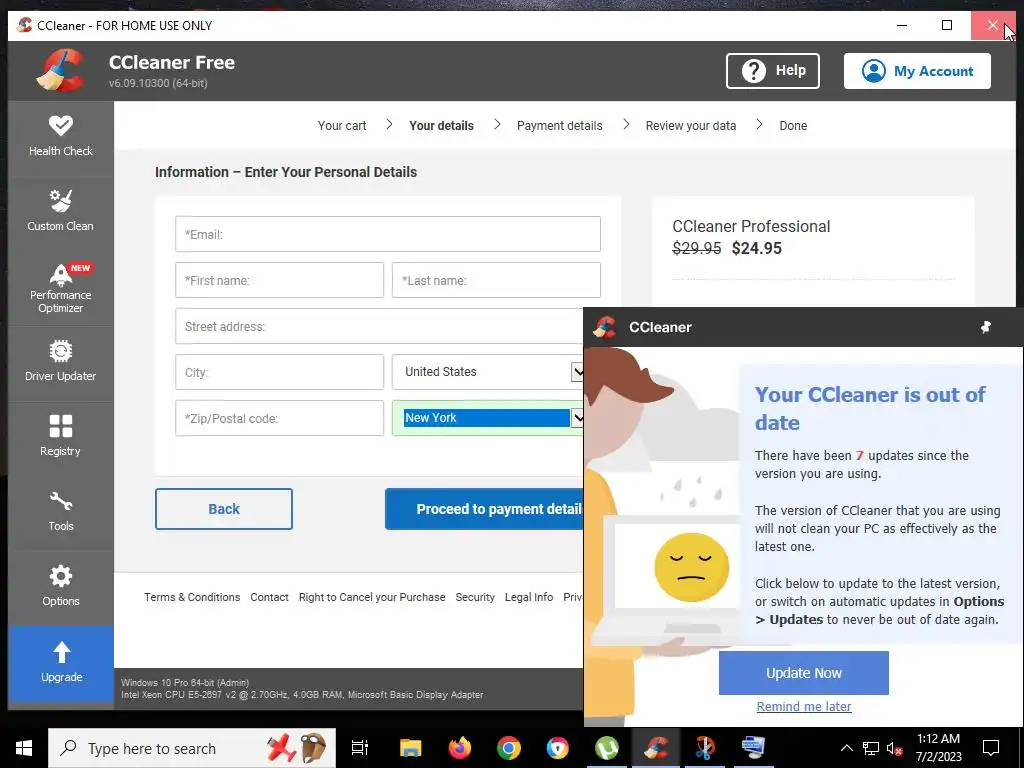Go to Review your data step

point(691,125)
